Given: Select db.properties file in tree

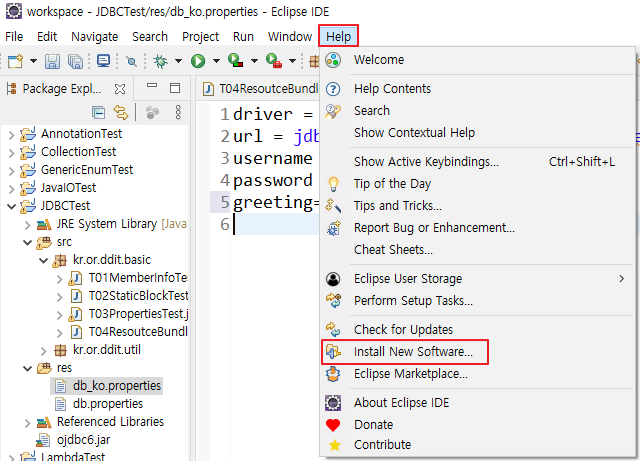Looking at the screenshot, I should coord(108,404).
